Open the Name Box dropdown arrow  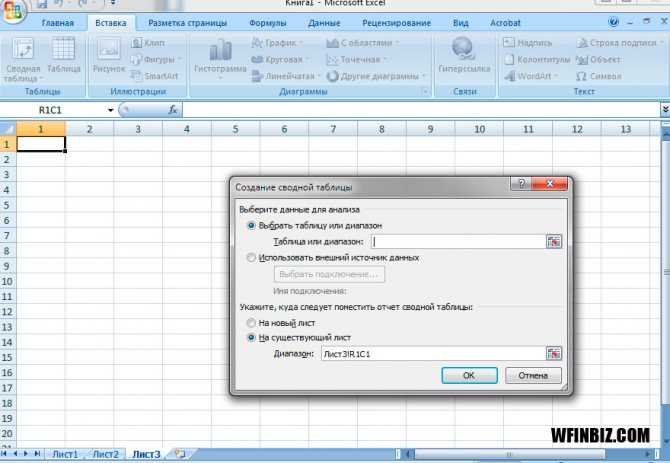[110, 110]
